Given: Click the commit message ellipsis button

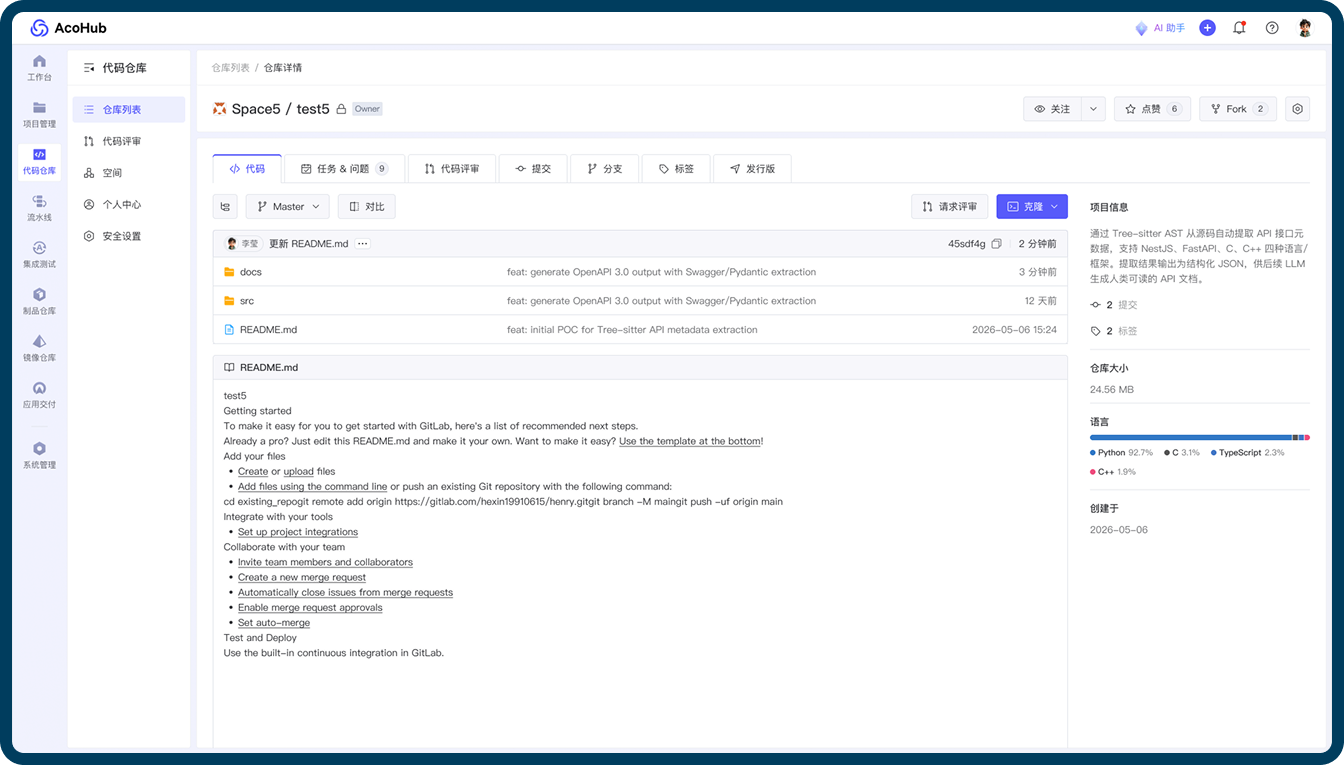Looking at the screenshot, I should coord(362,244).
